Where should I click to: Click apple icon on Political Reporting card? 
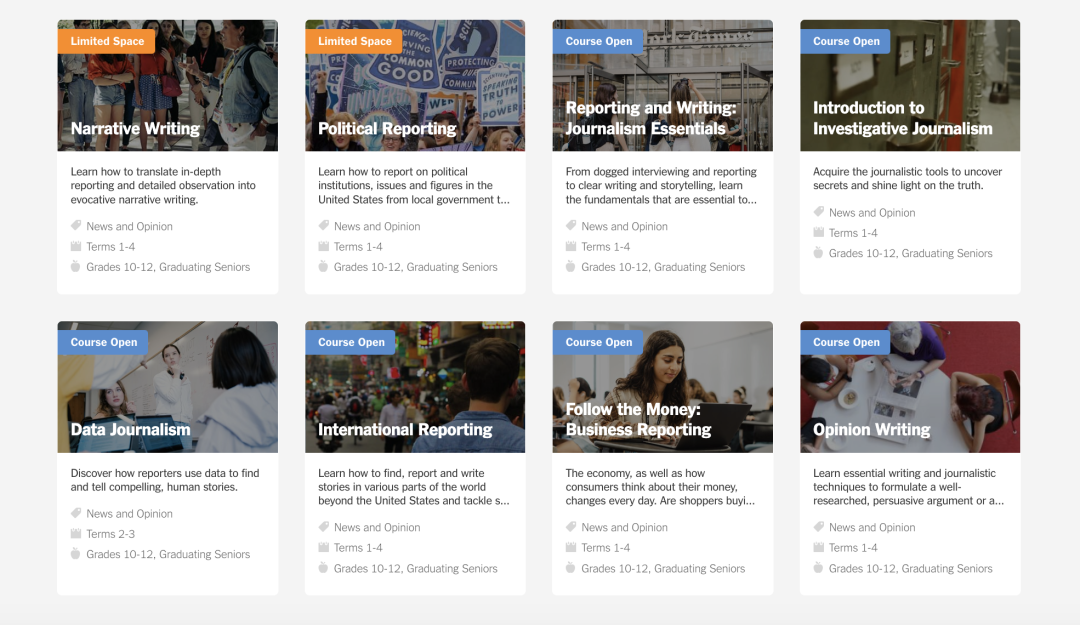tap(323, 267)
